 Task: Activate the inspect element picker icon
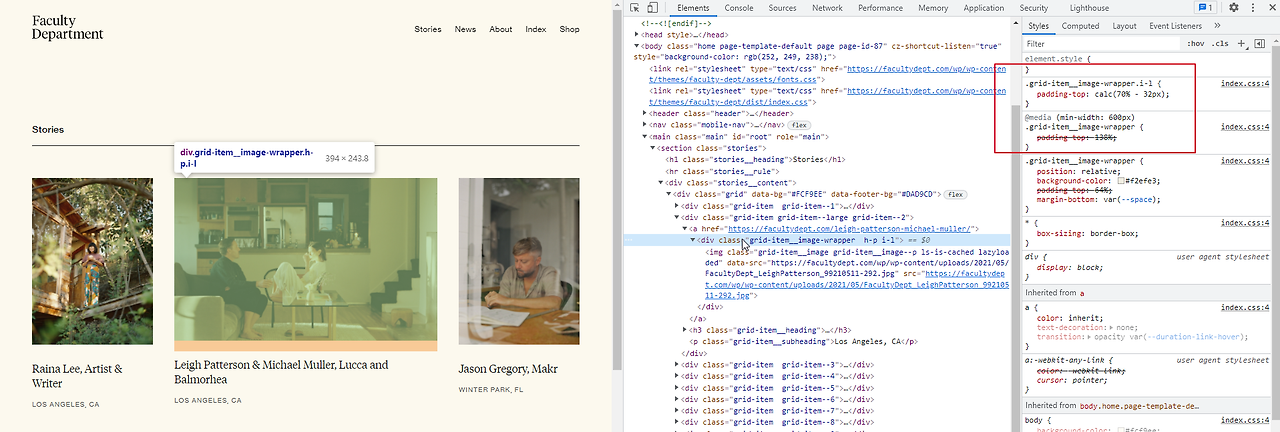click(x=635, y=8)
